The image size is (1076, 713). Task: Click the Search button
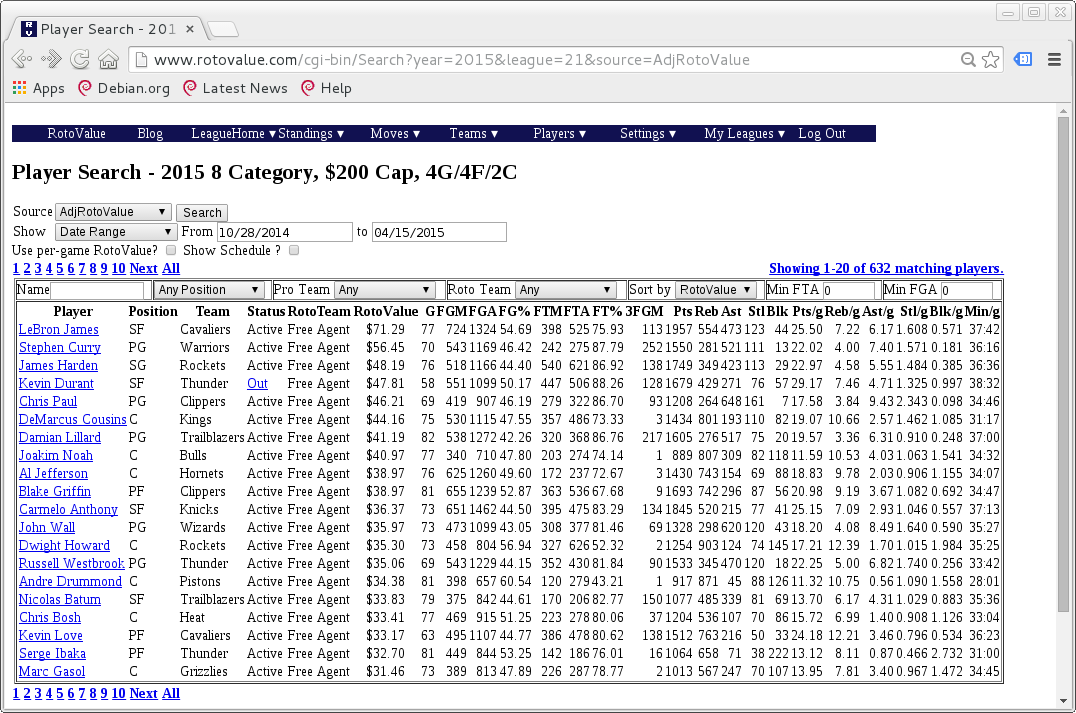pyautogui.click(x=202, y=213)
